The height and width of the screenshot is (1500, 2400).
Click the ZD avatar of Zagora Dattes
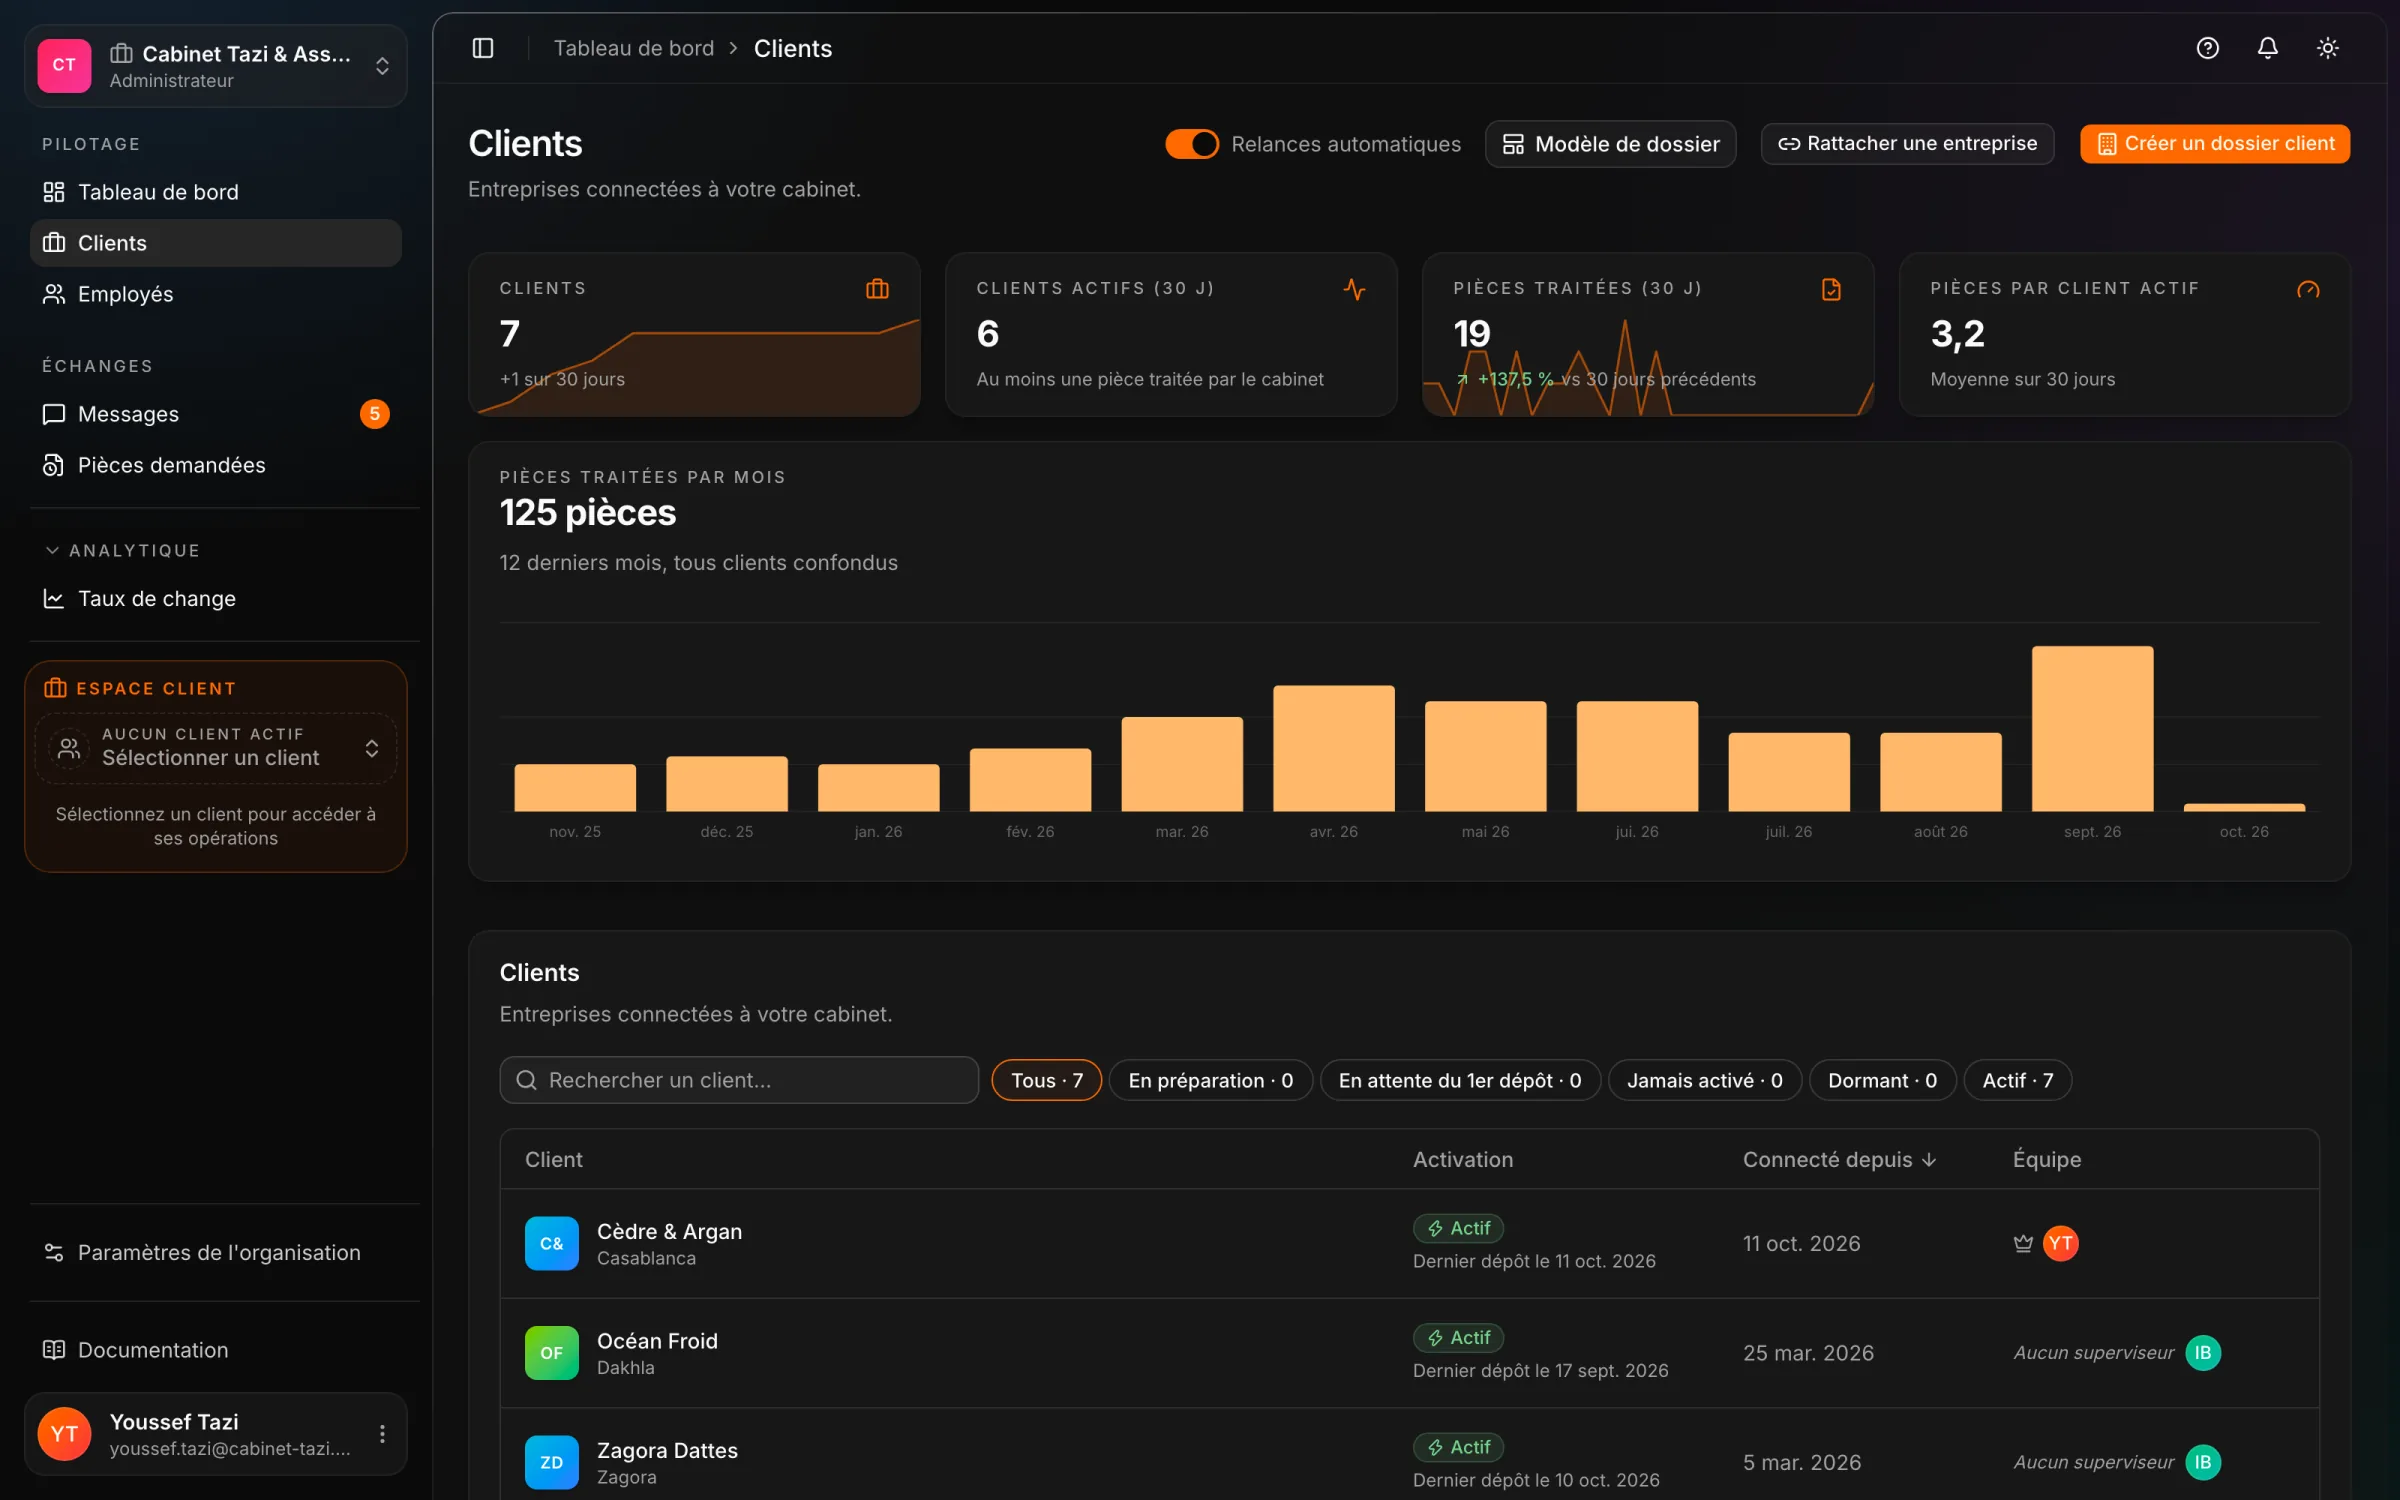coord(552,1462)
